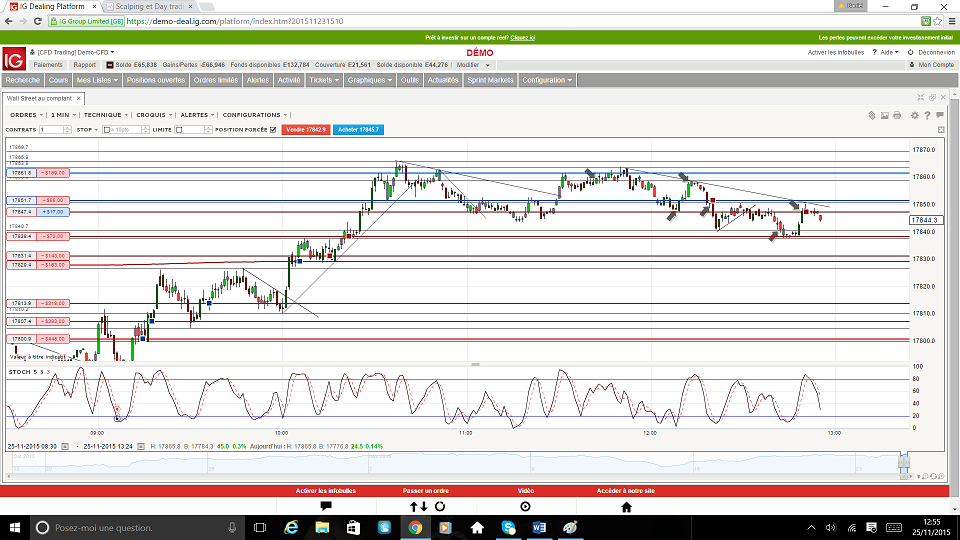Toggle the Position forcée checkbox
This screenshot has width=960, height=540.
click(x=273, y=129)
